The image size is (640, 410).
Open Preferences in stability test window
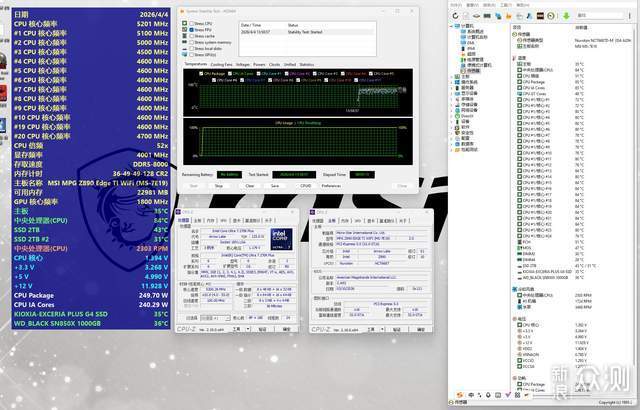click(x=331, y=186)
